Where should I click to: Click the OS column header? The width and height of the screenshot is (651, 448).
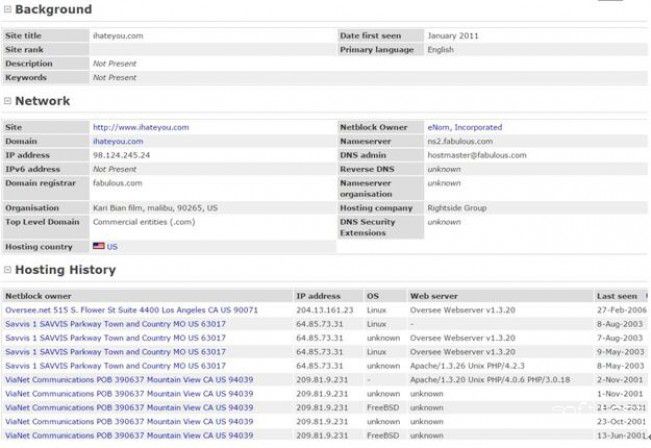[x=373, y=296]
